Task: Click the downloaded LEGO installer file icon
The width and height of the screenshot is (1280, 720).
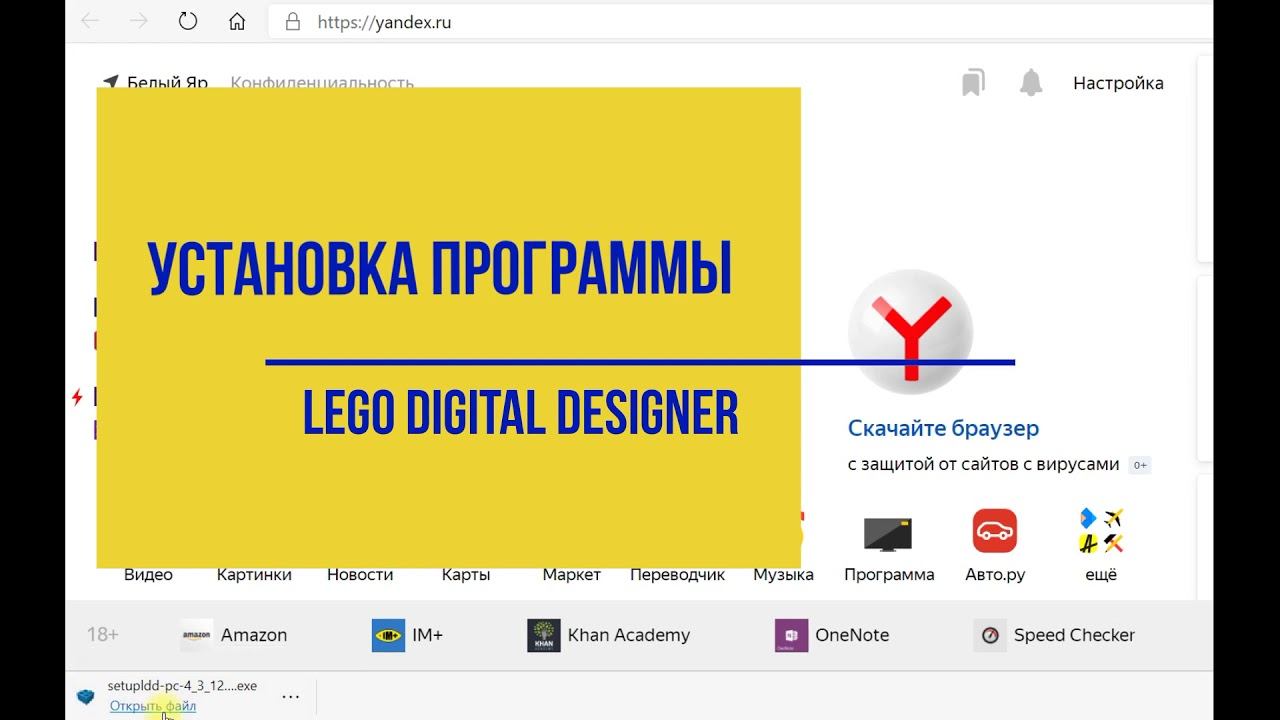Action: (86, 696)
